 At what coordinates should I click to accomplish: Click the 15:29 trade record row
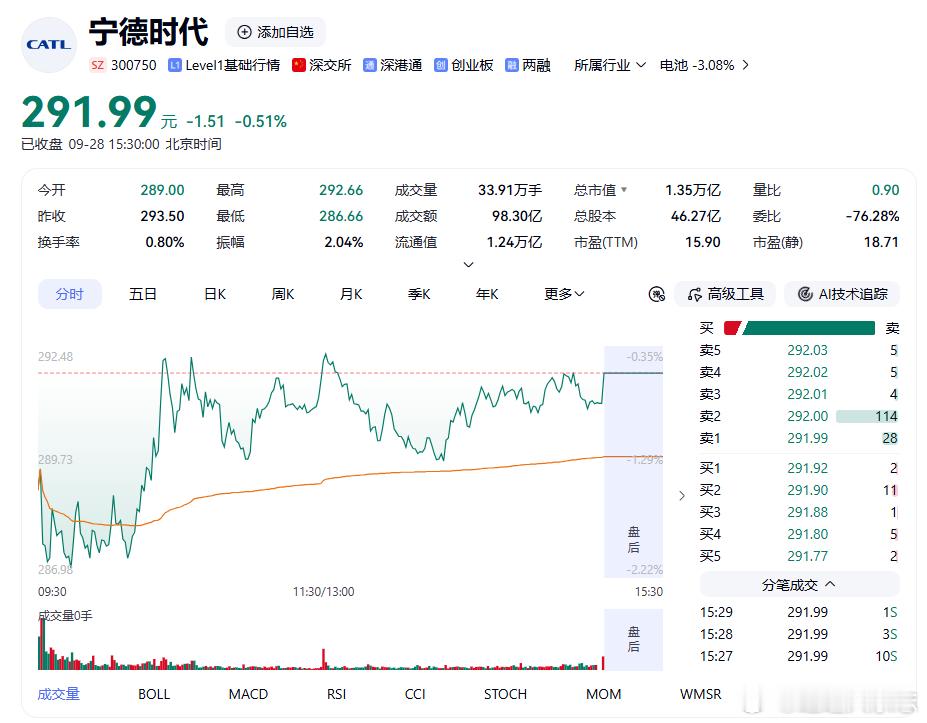[x=799, y=612]
